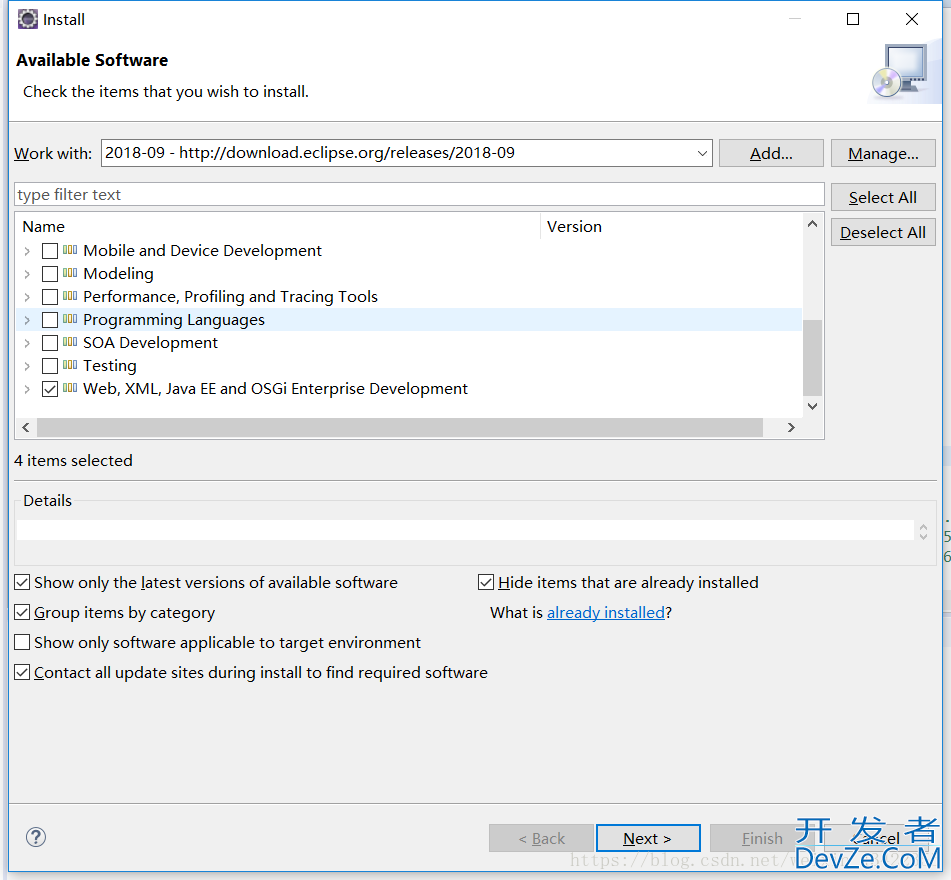Check the Testing checkbox
The width and height of the screenshot is (951, 880).
(50, 366)
